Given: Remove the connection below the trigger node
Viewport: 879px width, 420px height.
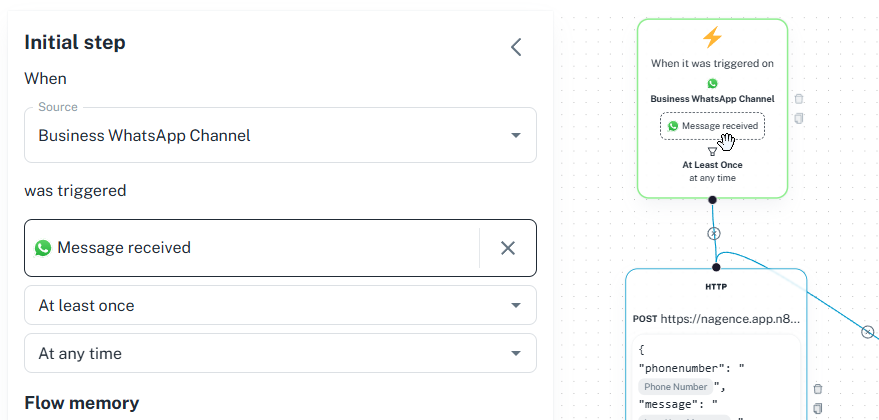Looking at the screenshot, I should tap(714, 233).
